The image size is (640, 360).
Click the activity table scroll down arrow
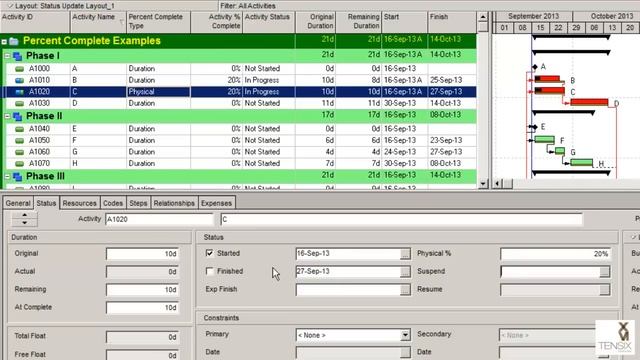(x=483, y=184)
